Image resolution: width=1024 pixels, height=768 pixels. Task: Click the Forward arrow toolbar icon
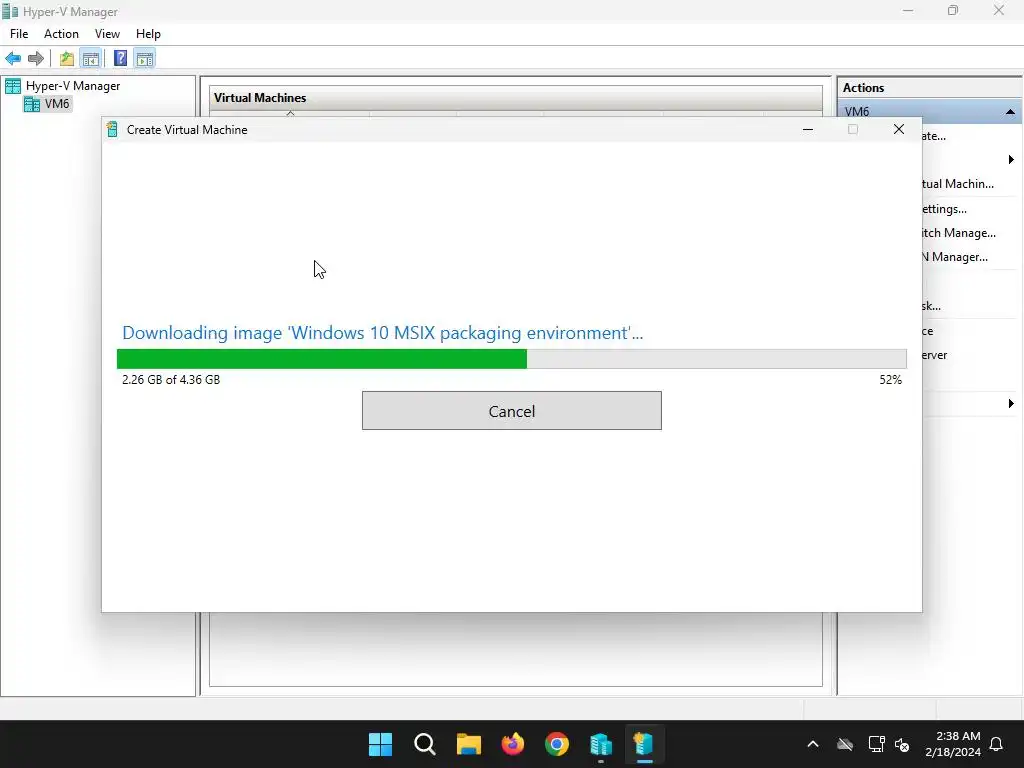(x=36, y=59)
